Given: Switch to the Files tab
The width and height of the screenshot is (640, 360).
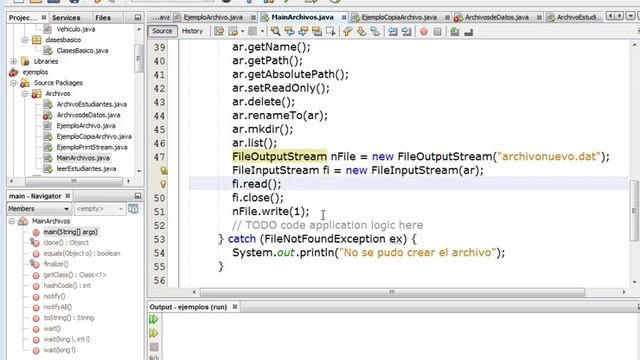Looking at the screenshot, I should point(103,18).
